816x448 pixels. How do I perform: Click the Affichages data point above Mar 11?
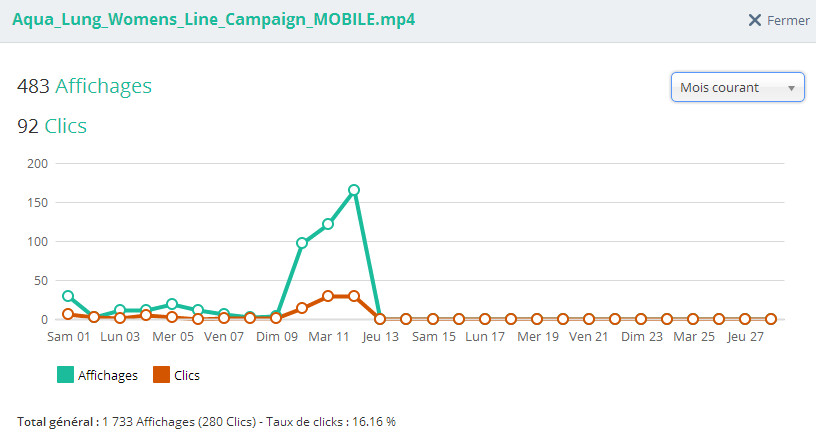(328, 224)
